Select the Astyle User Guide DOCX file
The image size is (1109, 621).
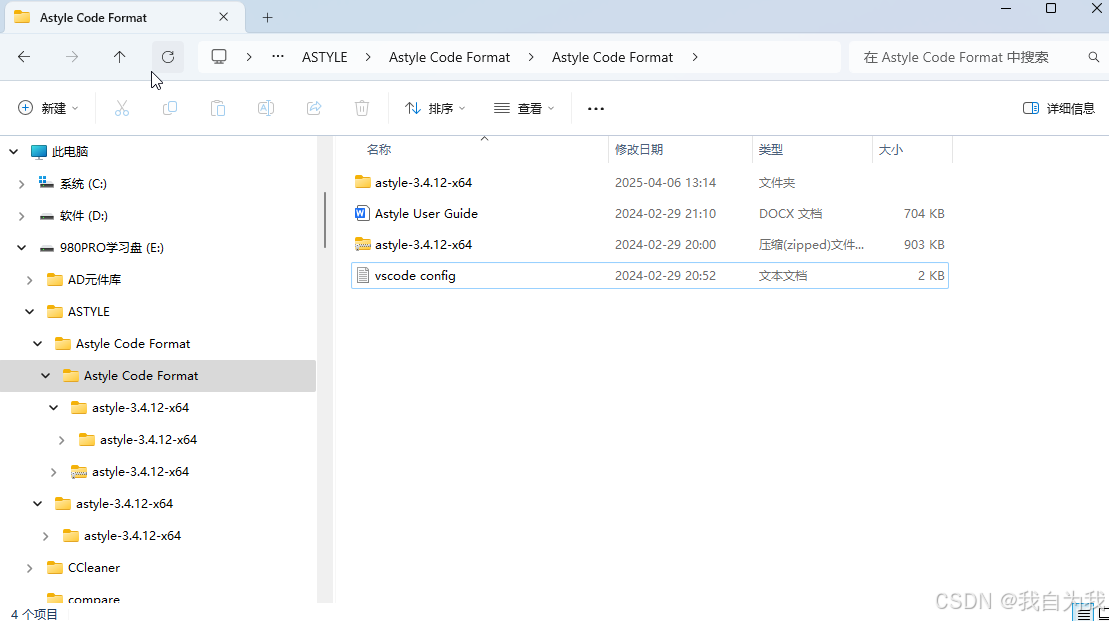pos(426,213)
